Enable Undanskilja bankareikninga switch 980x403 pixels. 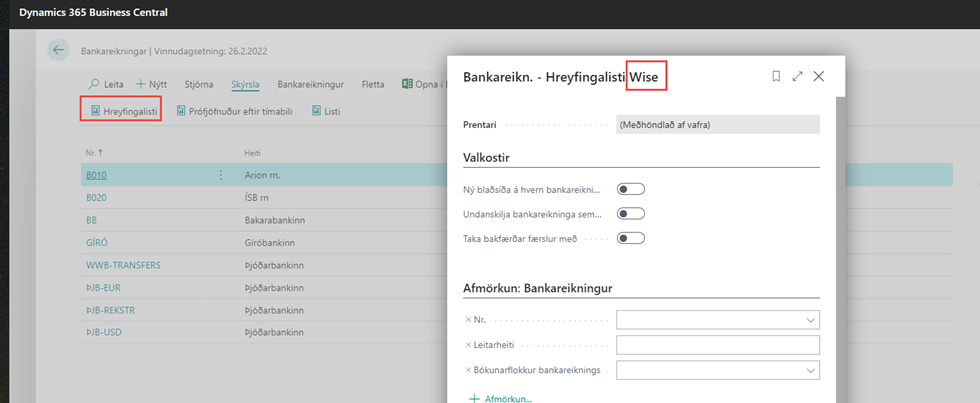coord(631,213)
